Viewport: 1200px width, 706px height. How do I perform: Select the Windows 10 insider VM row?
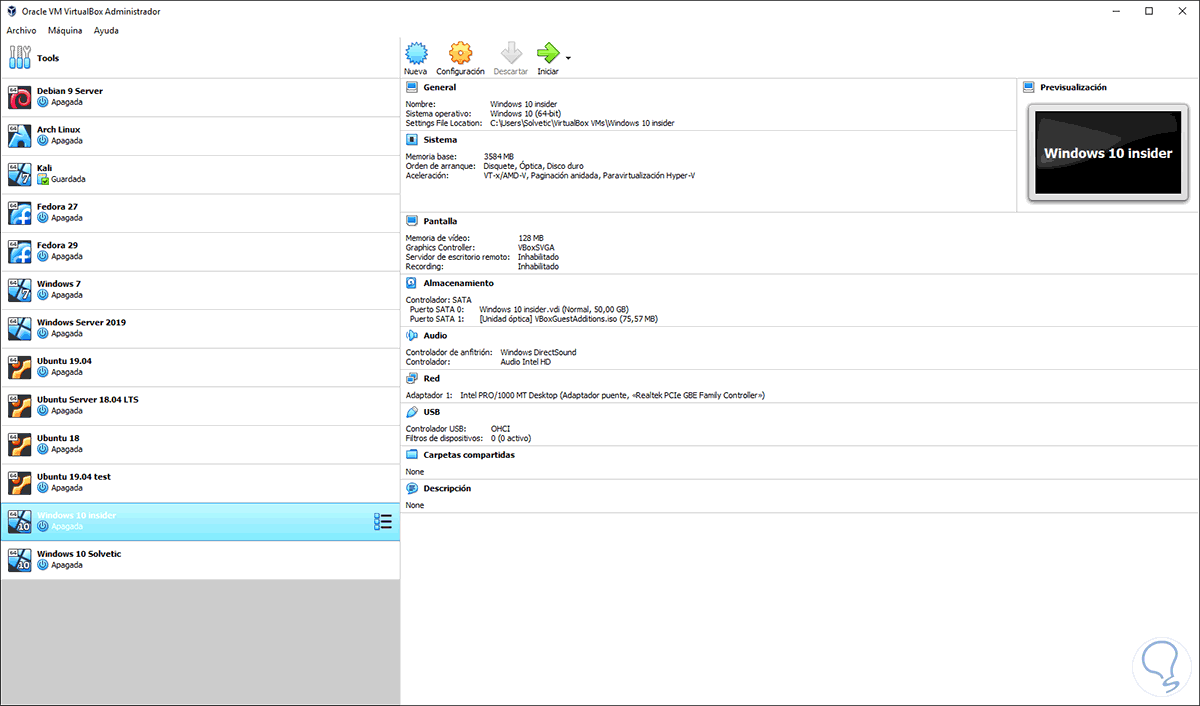(200, 522)
